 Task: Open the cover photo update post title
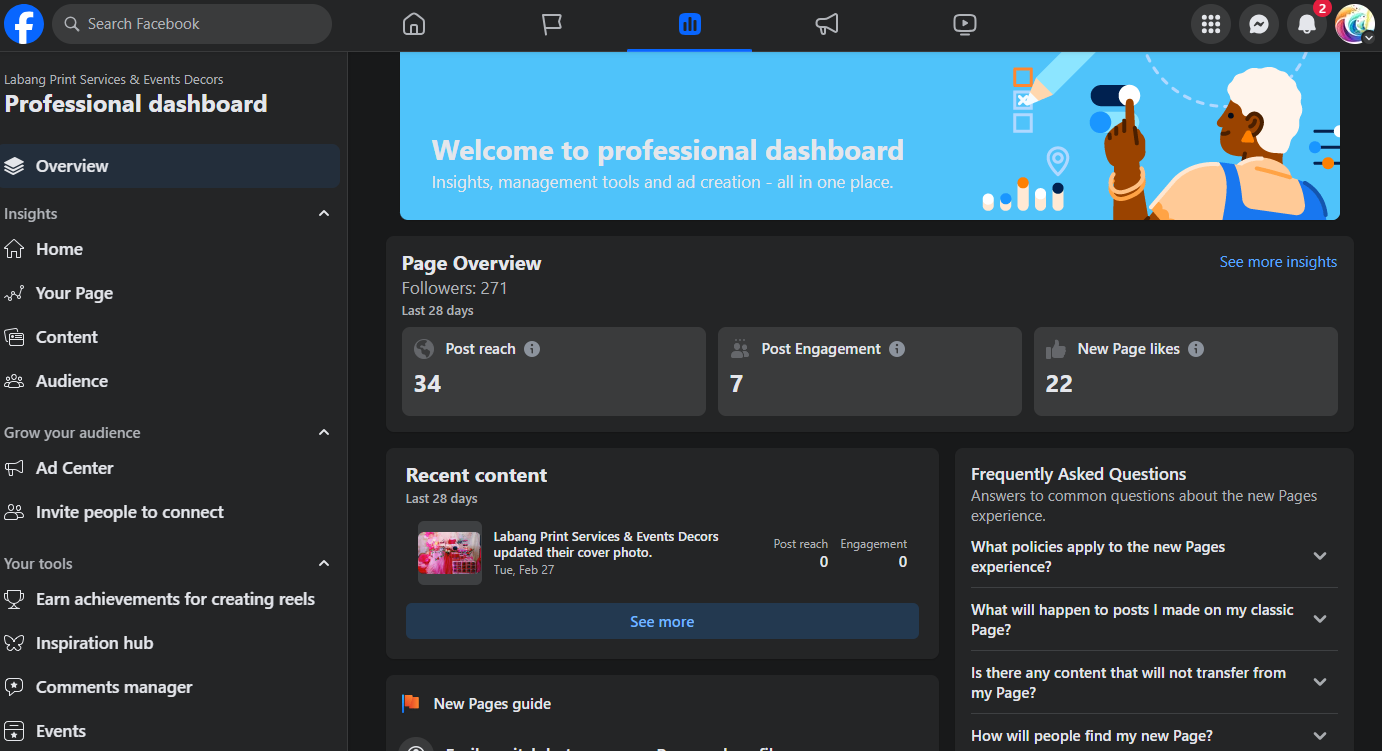(x=606, y=545)
